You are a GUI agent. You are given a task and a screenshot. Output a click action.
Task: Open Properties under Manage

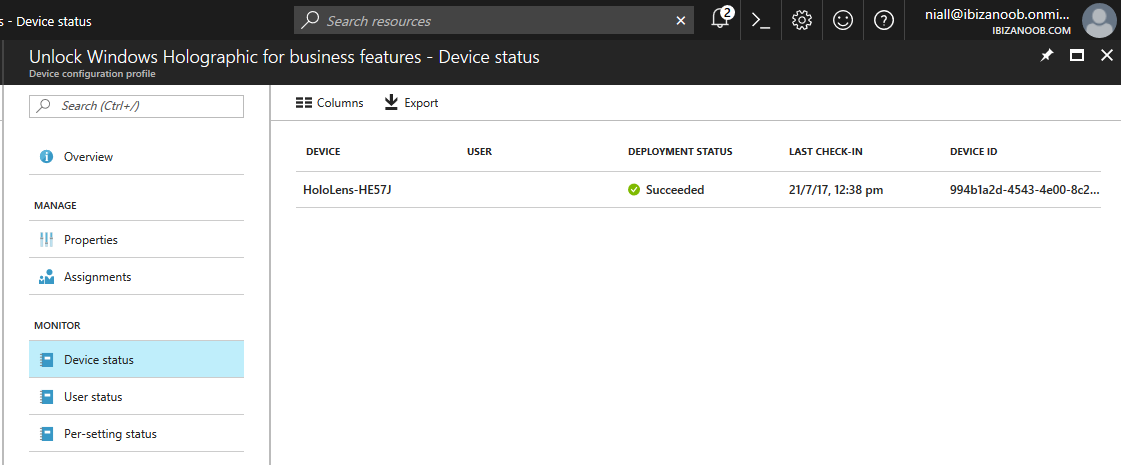137,240
